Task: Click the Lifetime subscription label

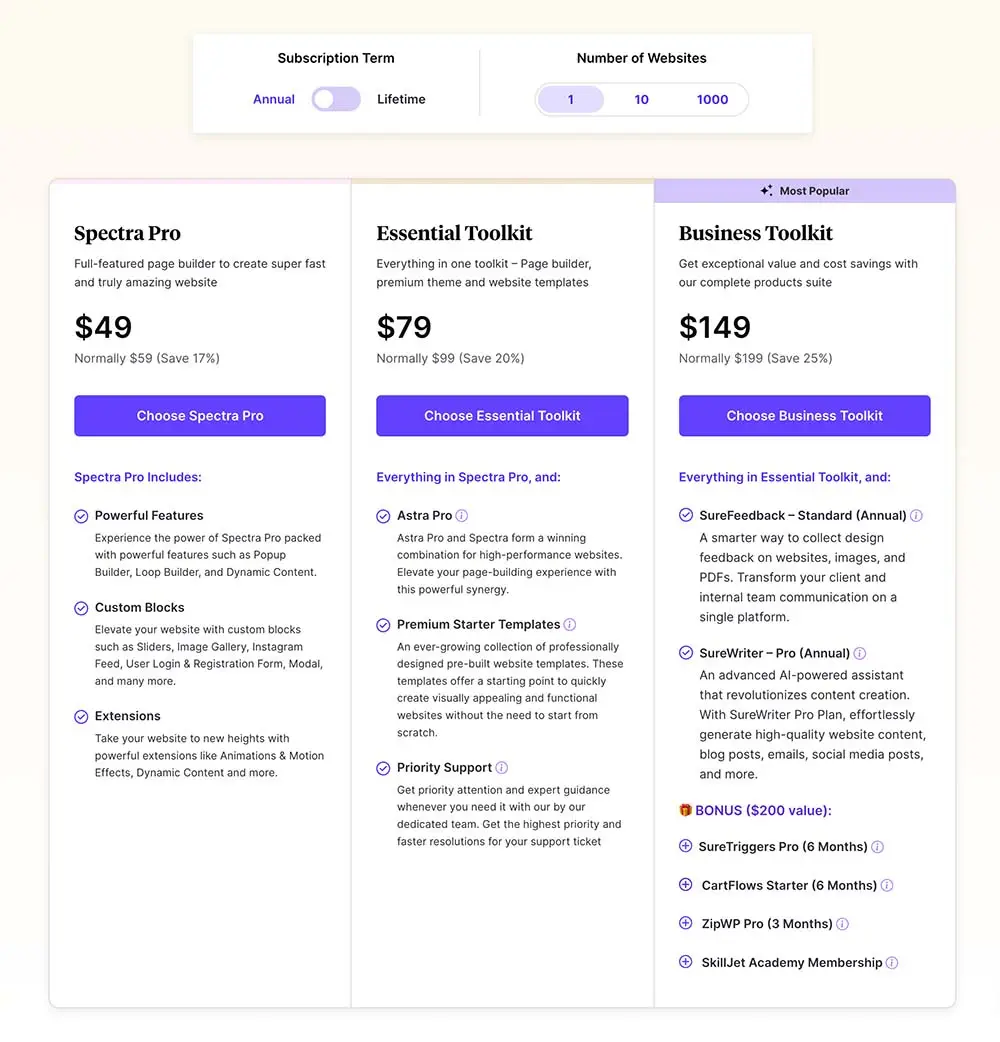Action: pos(401,99)
